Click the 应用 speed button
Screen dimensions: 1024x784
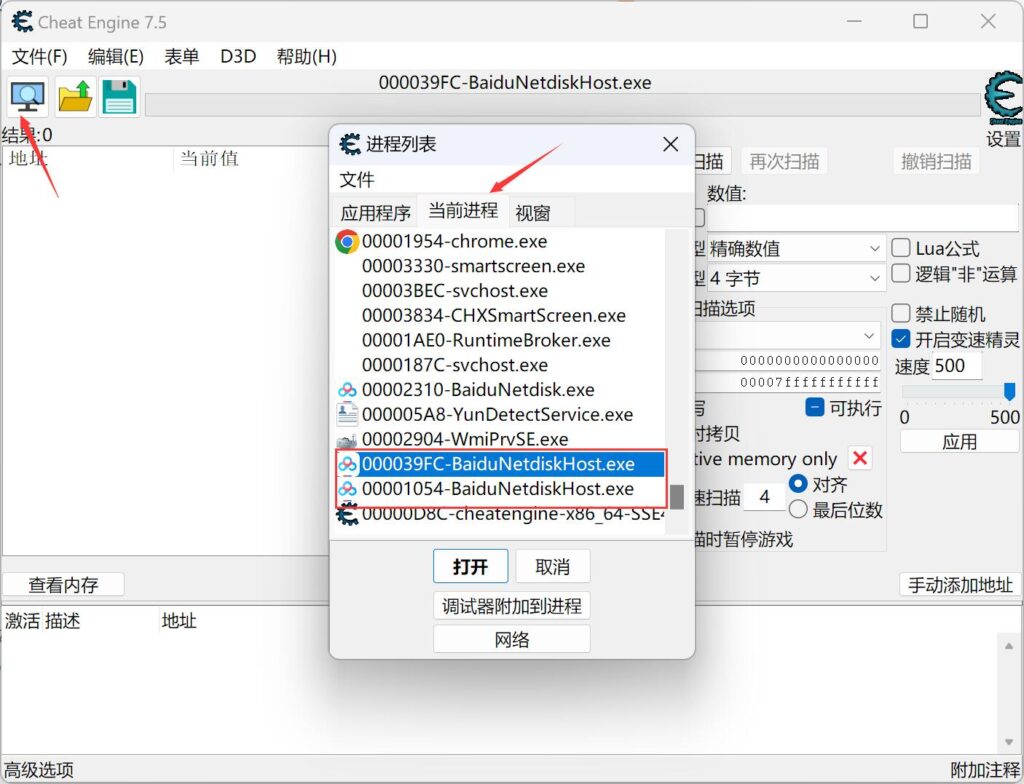tap(959, 442)
